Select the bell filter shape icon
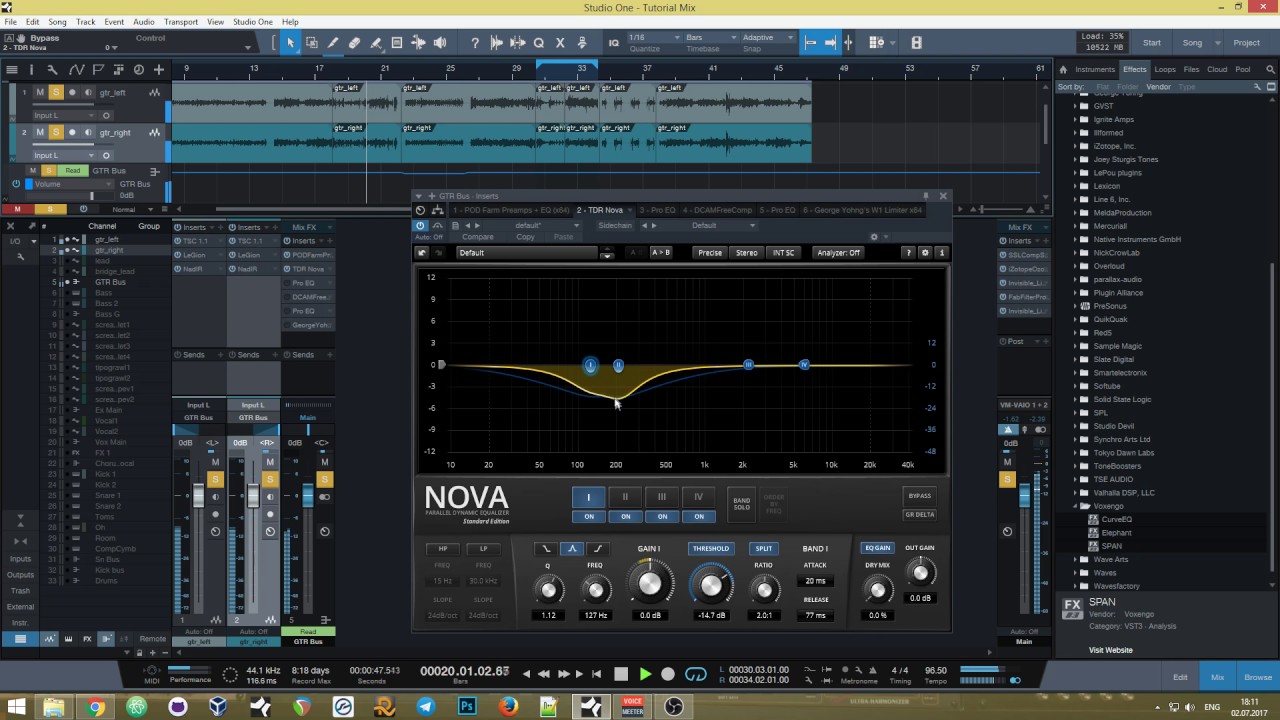 pos(572,549)
